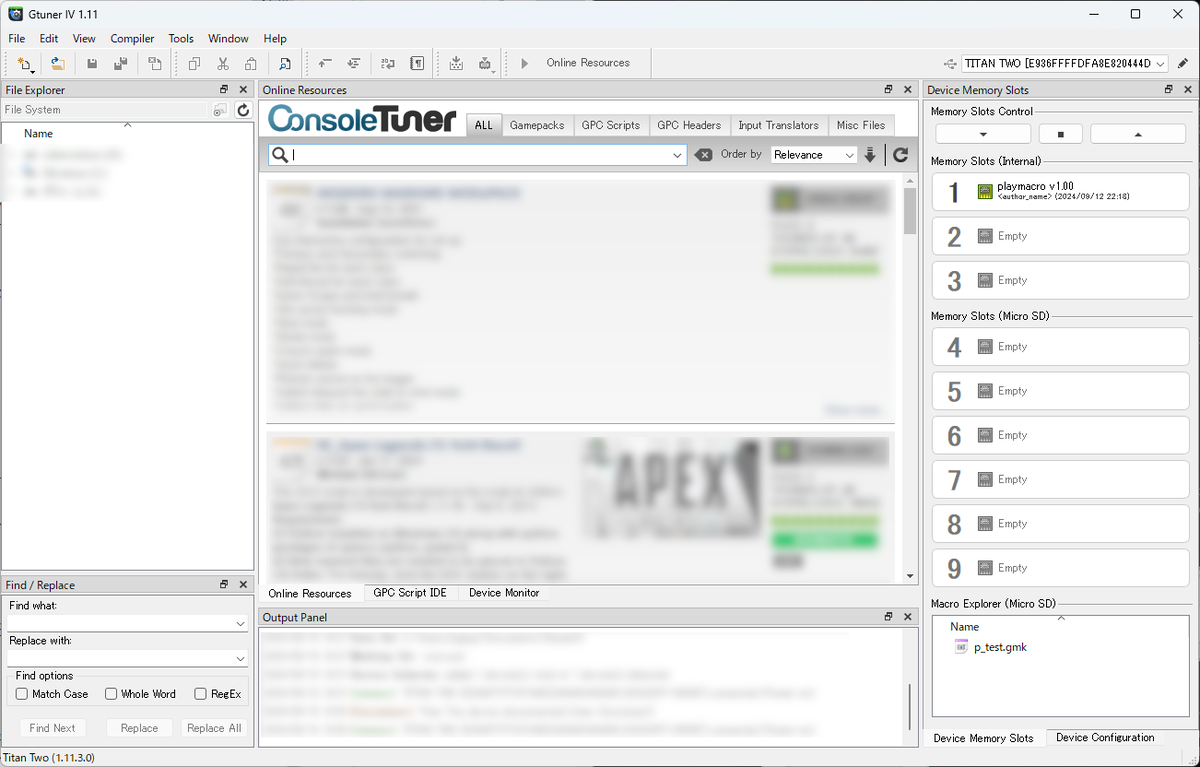Viewport: 1200px width, 767px height.
Task: Click the stop button in Memory Slots Control
Action: (1060, 134)
